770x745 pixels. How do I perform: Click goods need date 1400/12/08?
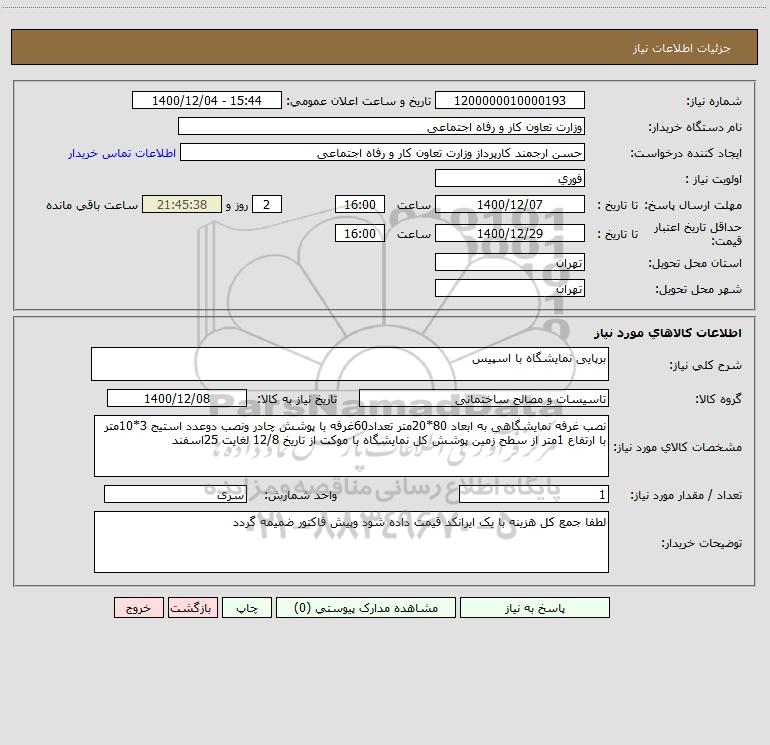pyautogui.click(x=177, y=398)
